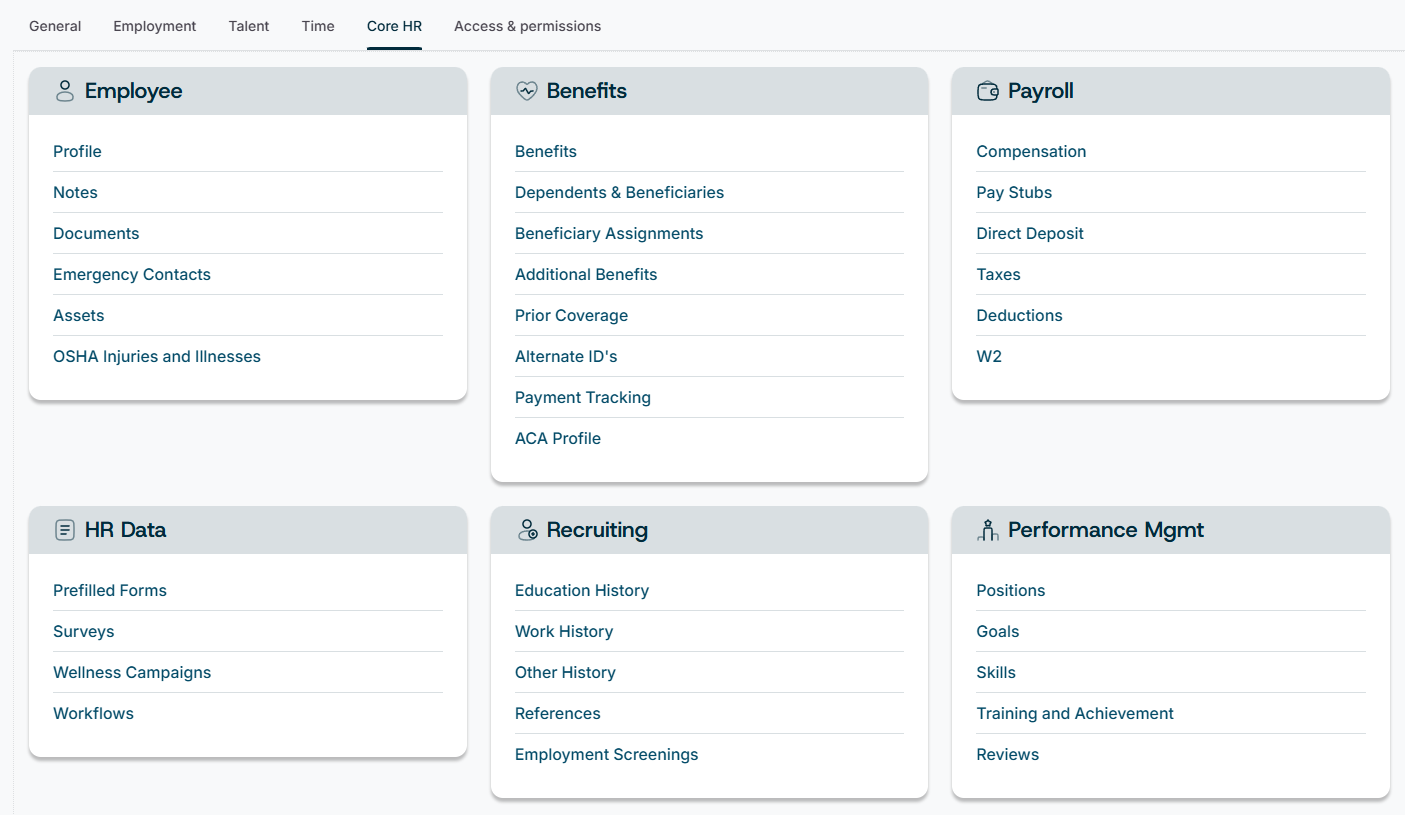Click the Performance Mgmt icon

click(x=988, y=530)
